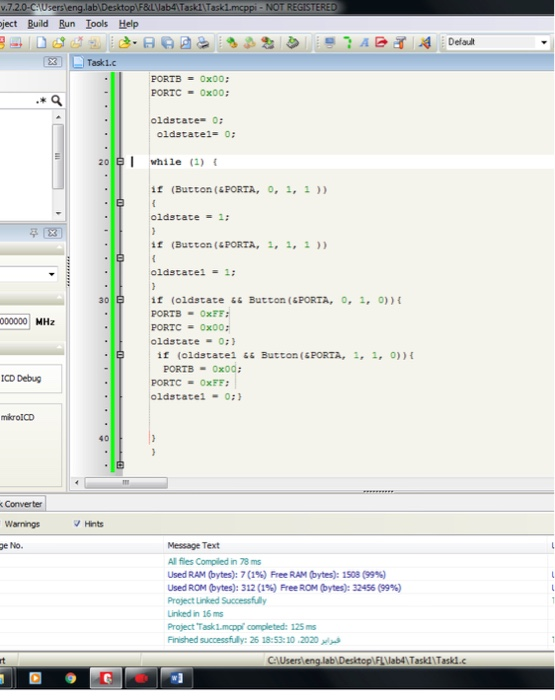Open Print Preview from the toolbar
The width and height of the screenshot is (555, 700).
tap(185, 42)
